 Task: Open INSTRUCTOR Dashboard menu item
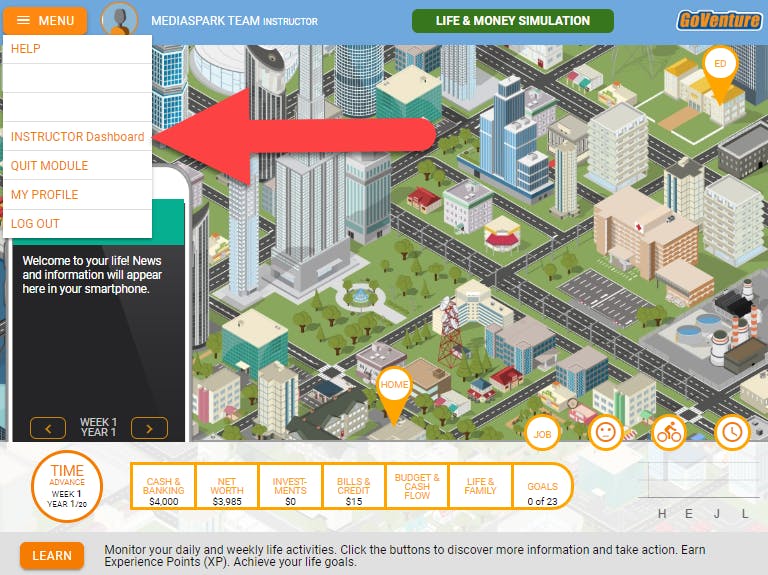click(x=77, y=136)
